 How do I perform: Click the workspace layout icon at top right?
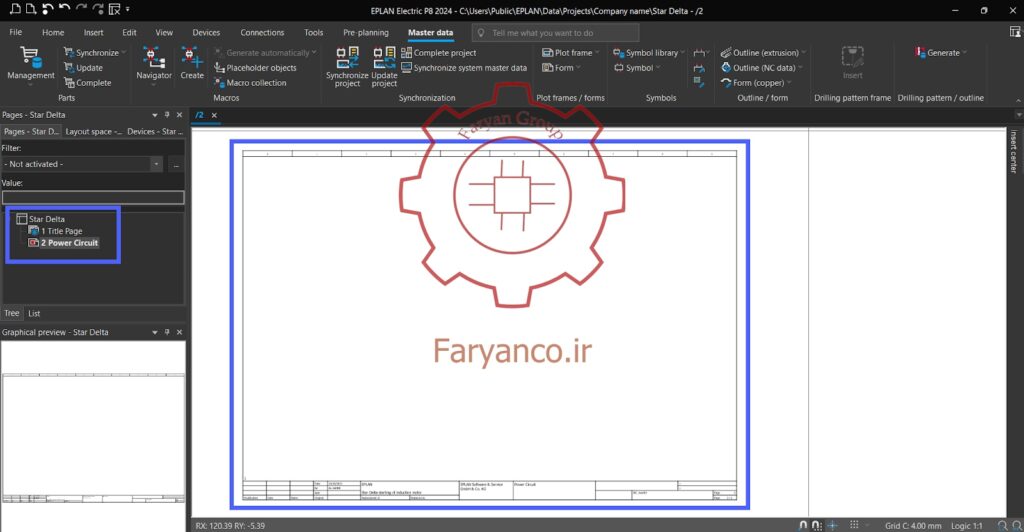tap(1016, 31)
